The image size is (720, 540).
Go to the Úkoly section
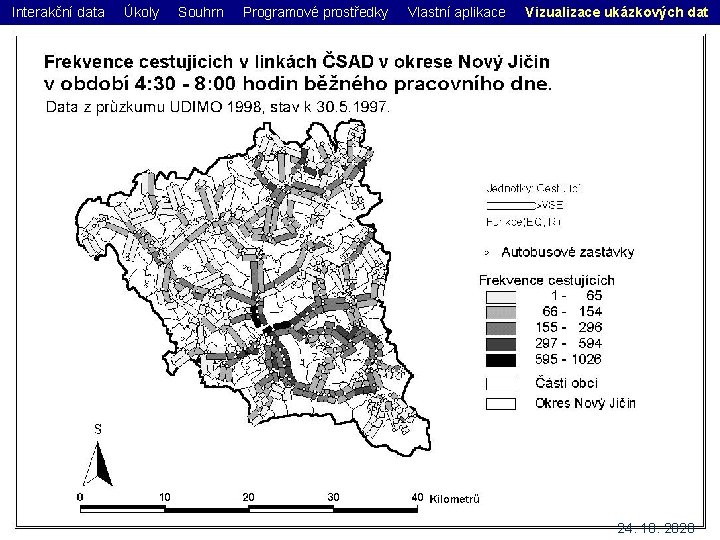(141, 12)
